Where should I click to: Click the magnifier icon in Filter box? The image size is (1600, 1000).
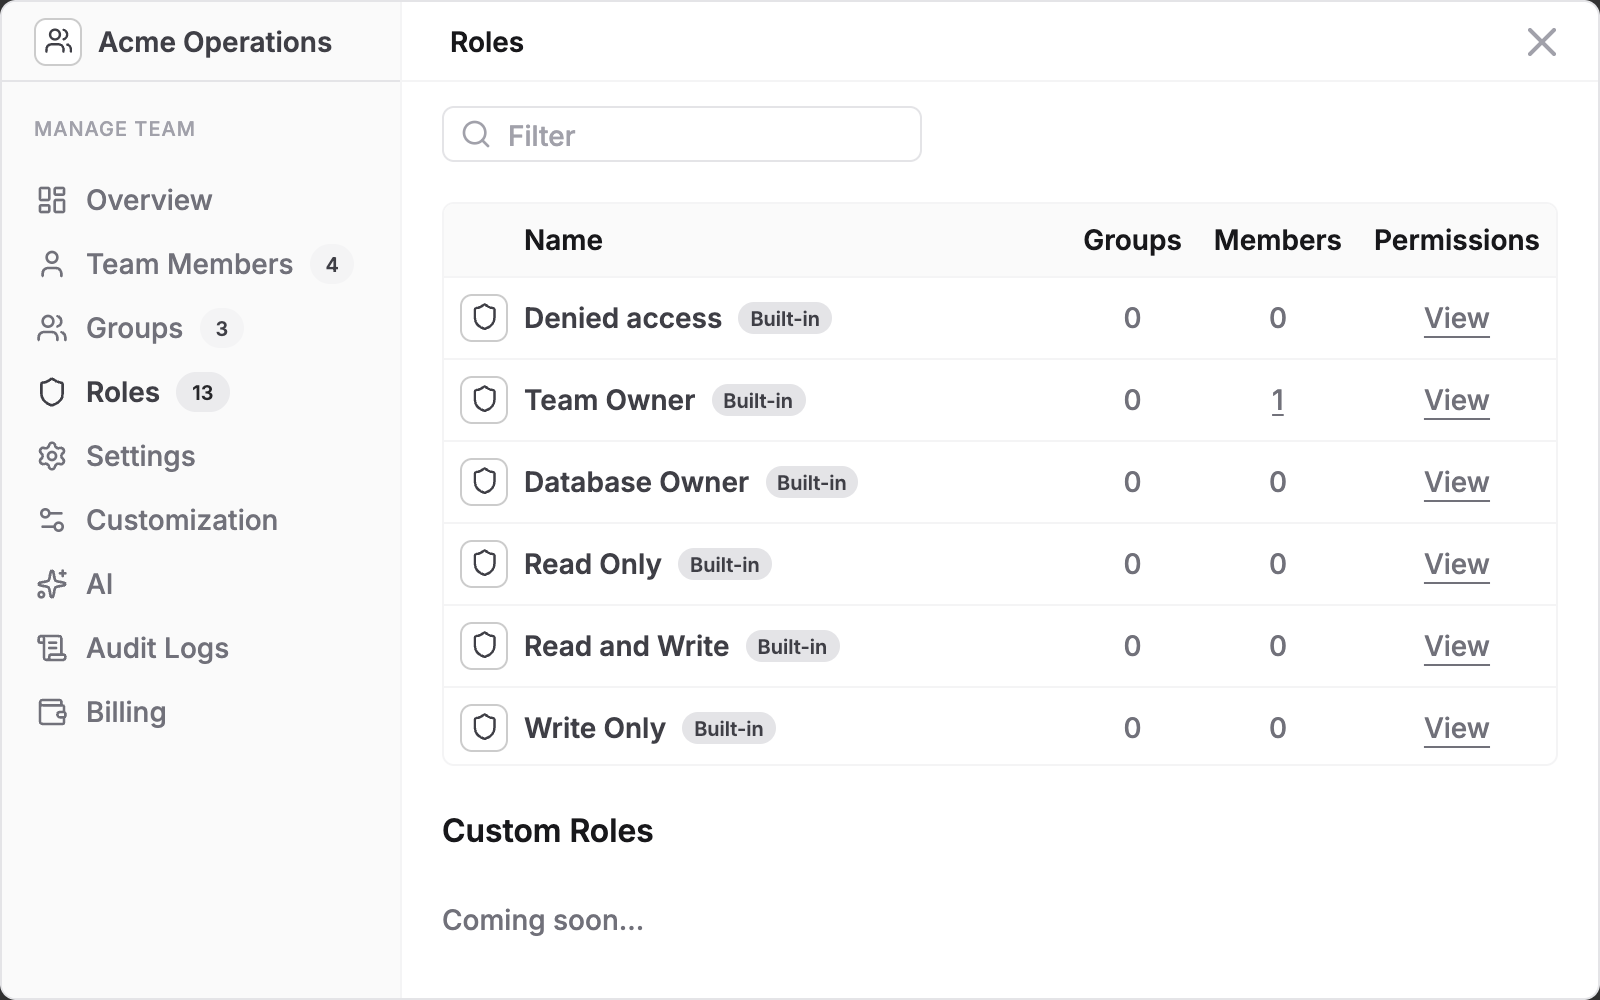(477, 134)
